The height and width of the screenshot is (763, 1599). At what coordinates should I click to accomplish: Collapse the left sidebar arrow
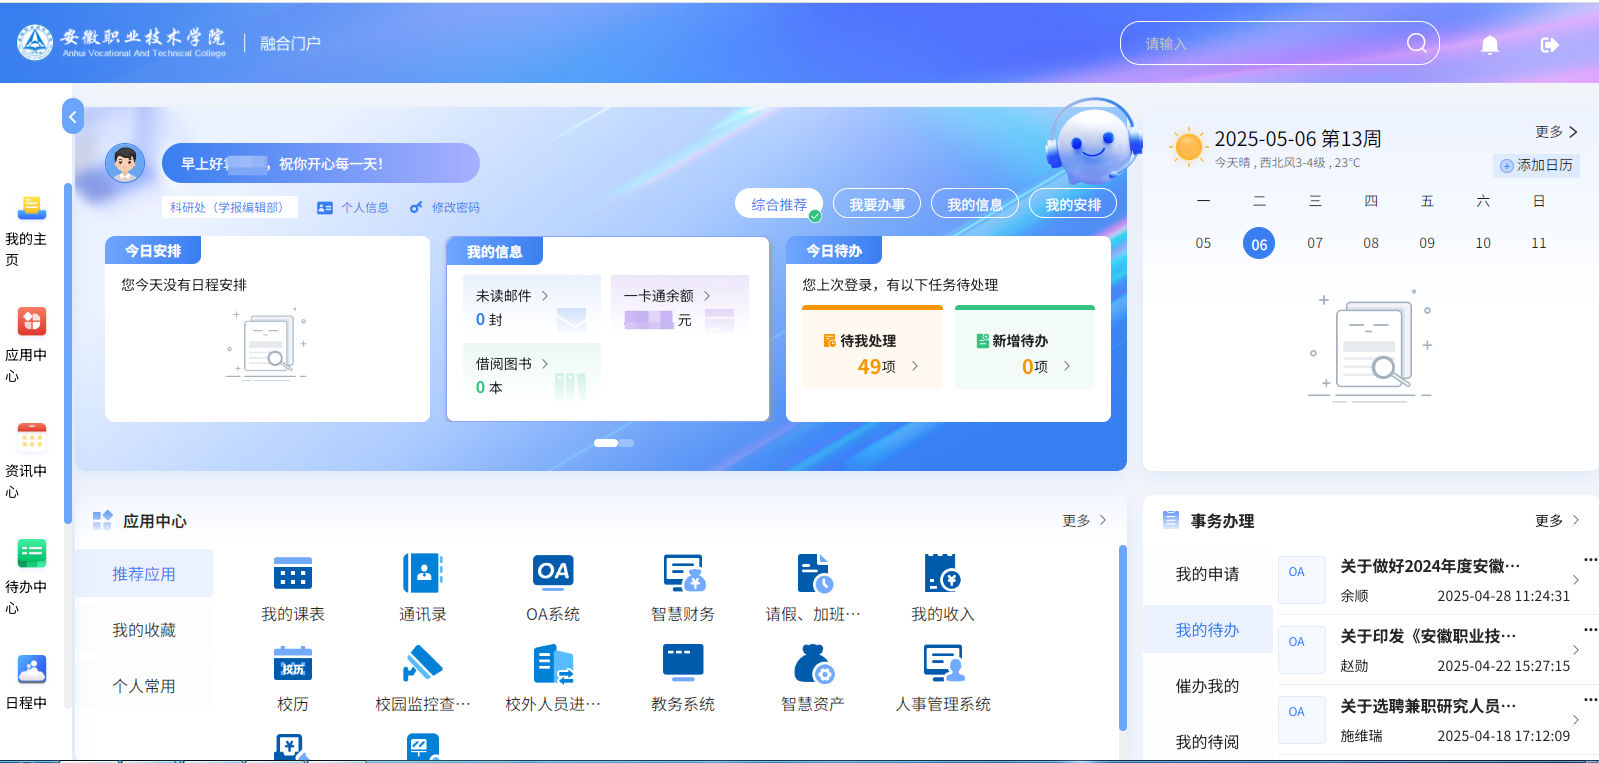(x=72, y=117)
